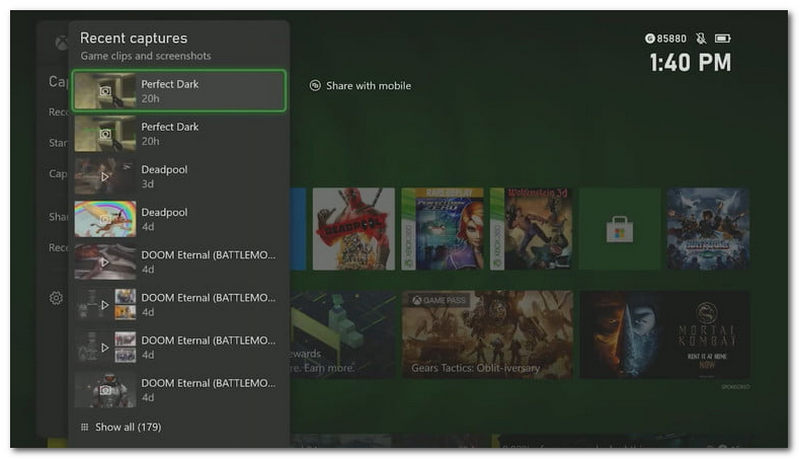Screen dimensions: 800x459
Task: Play the Deadpool clip from 3d ago
Action: pyautogui.click(x=179, y=176)
